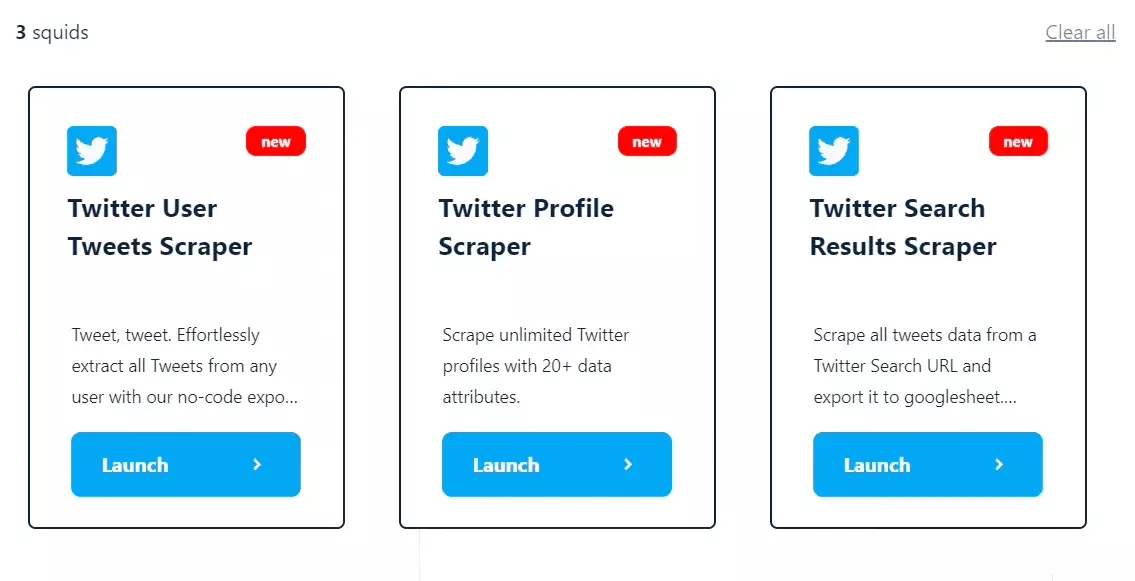The height and width of the screenshot is (581, 1135).
Task: Open the Twitter User Tweets Scraper title
Action: (160, 227)
